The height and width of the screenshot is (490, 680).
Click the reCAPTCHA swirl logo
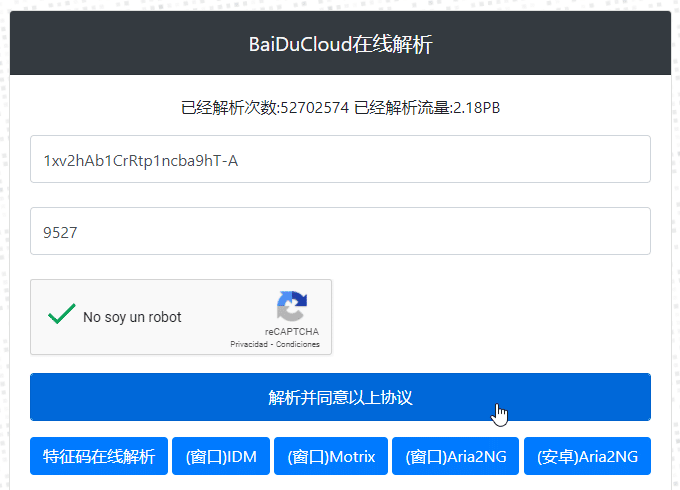click(292, 306)
